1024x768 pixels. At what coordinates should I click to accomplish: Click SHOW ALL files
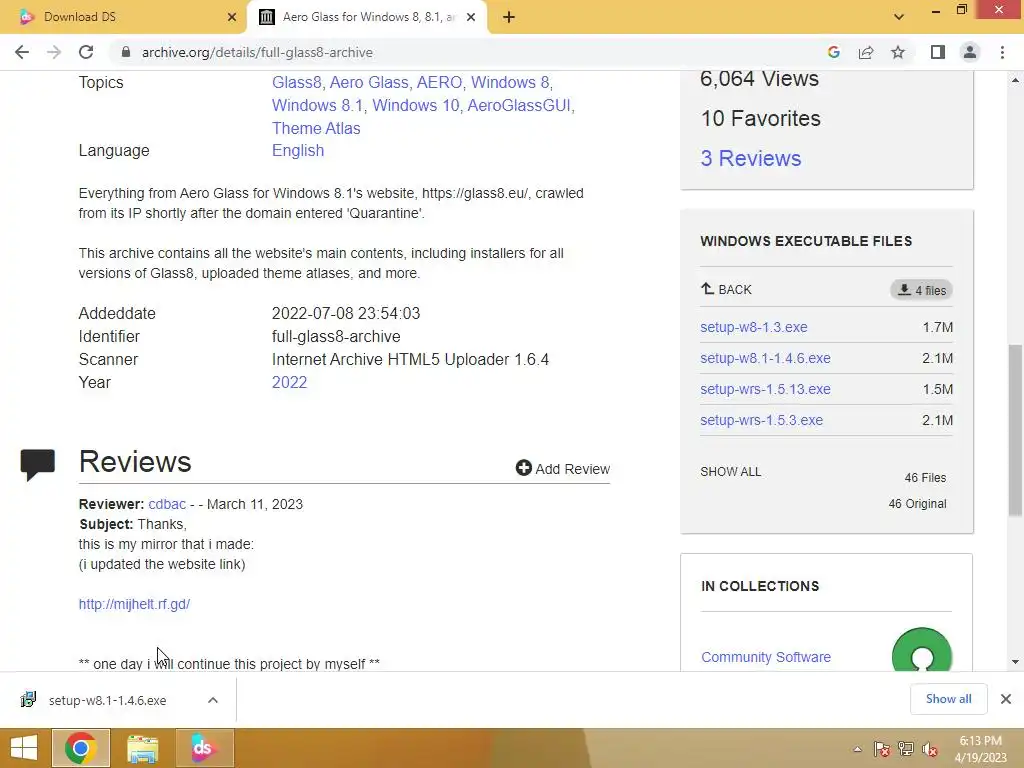[x=730, y=472]
